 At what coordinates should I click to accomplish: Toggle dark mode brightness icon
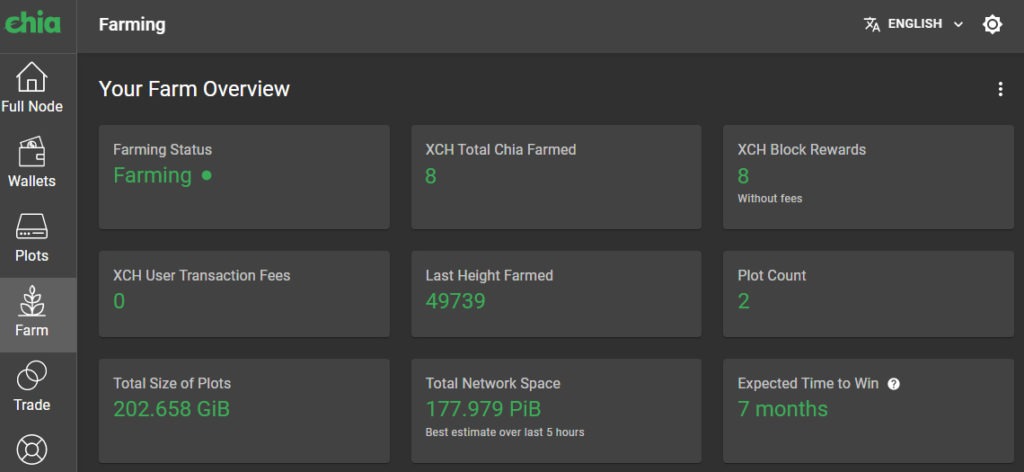(x=992, y=24)
